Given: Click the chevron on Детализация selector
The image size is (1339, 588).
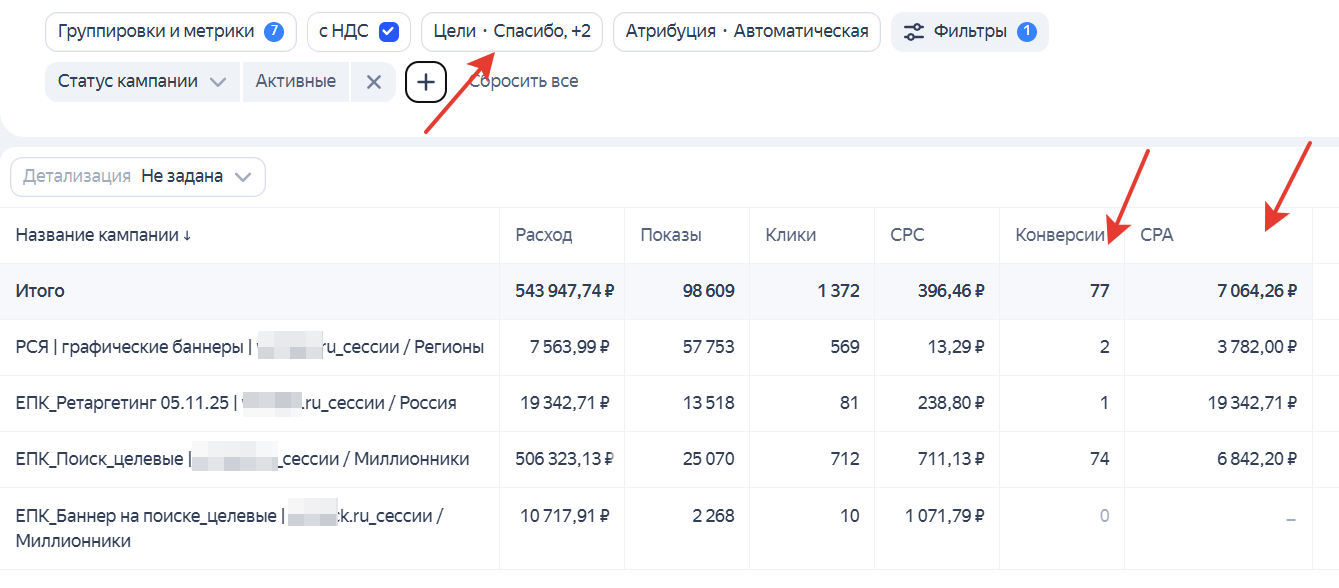Looking at the screenshot, I should pos(241,176).
